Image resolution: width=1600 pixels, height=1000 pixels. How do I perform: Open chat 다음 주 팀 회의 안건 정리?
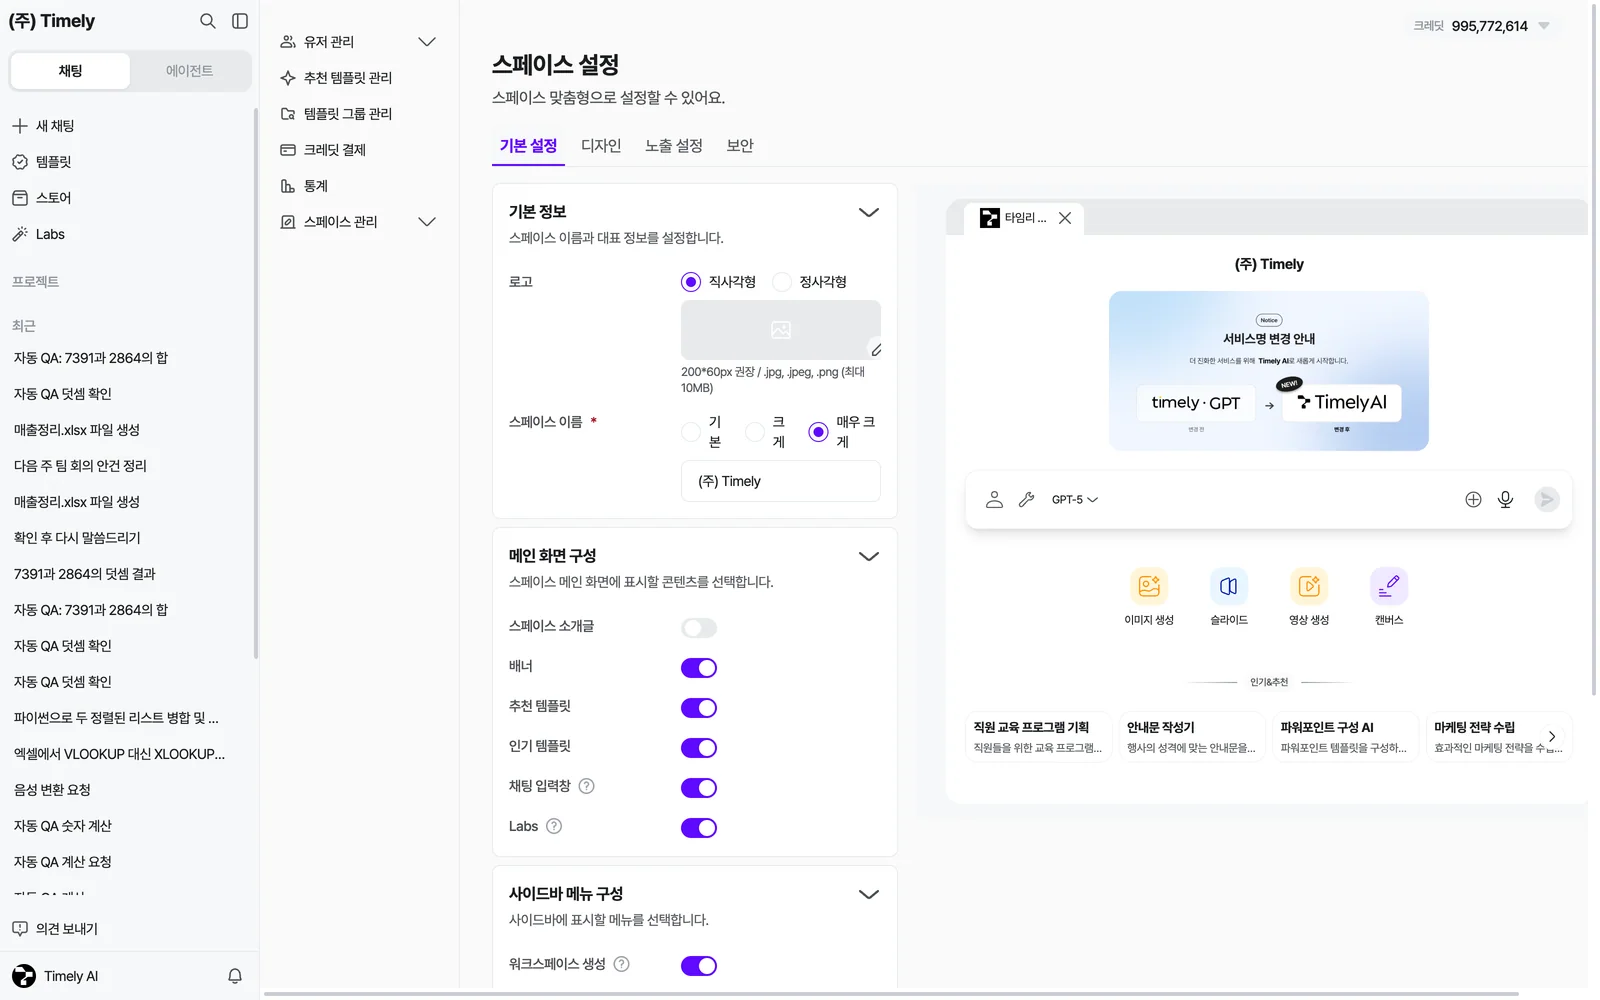point(80,466)
